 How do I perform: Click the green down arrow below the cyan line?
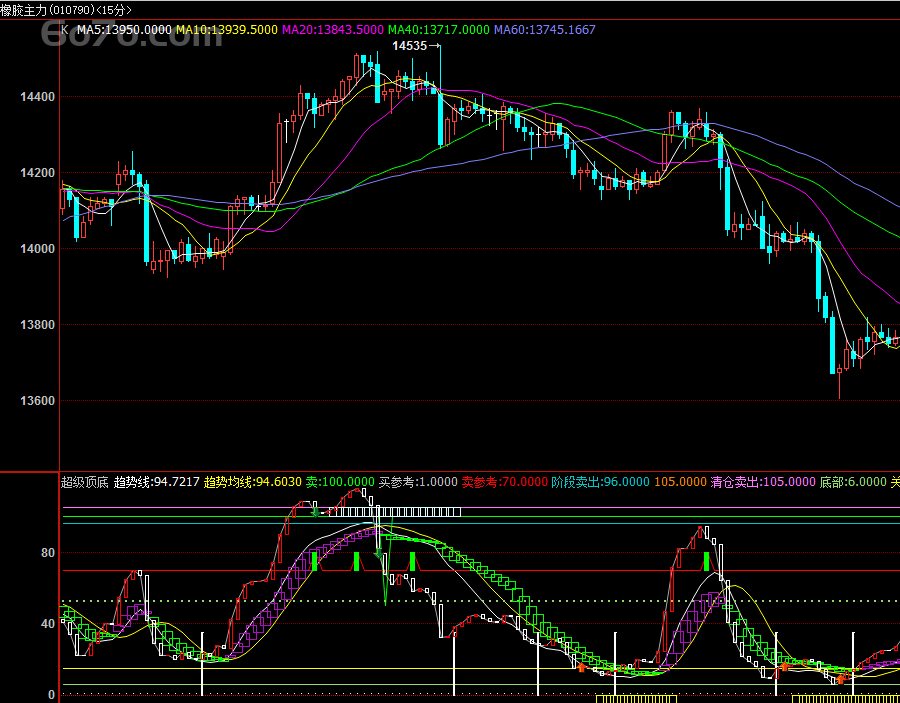tap(378, 554)
